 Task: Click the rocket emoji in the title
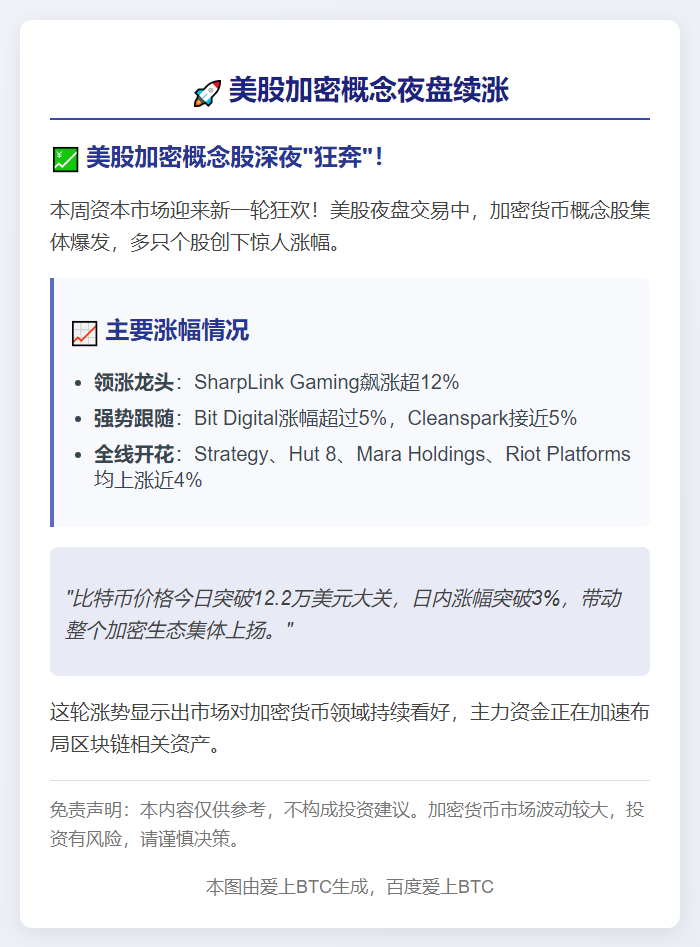(207, 94)
